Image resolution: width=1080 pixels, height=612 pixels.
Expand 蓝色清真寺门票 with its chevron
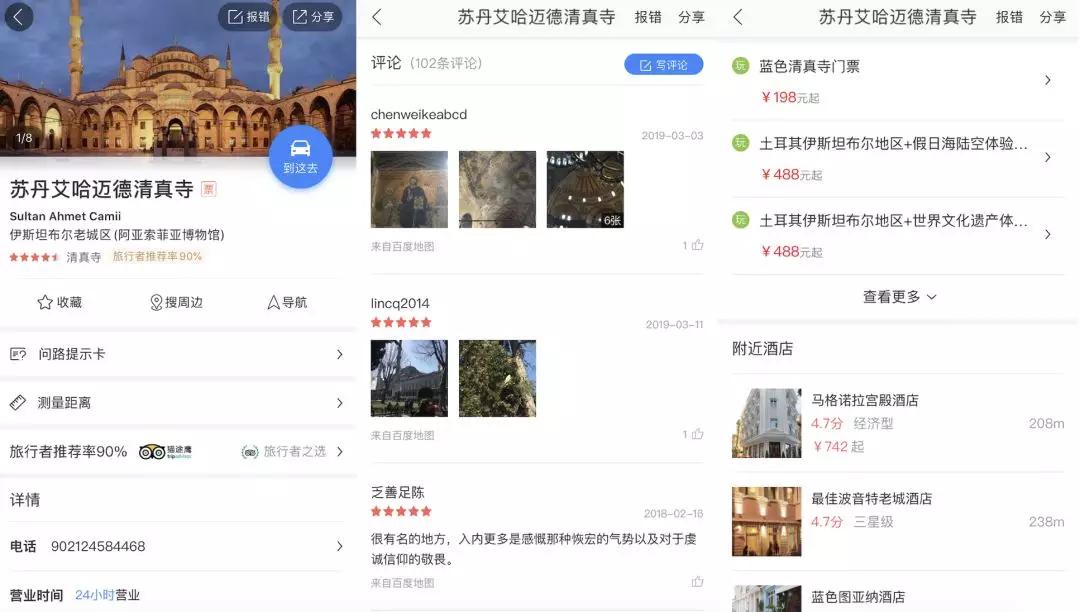coord(1048,80)
